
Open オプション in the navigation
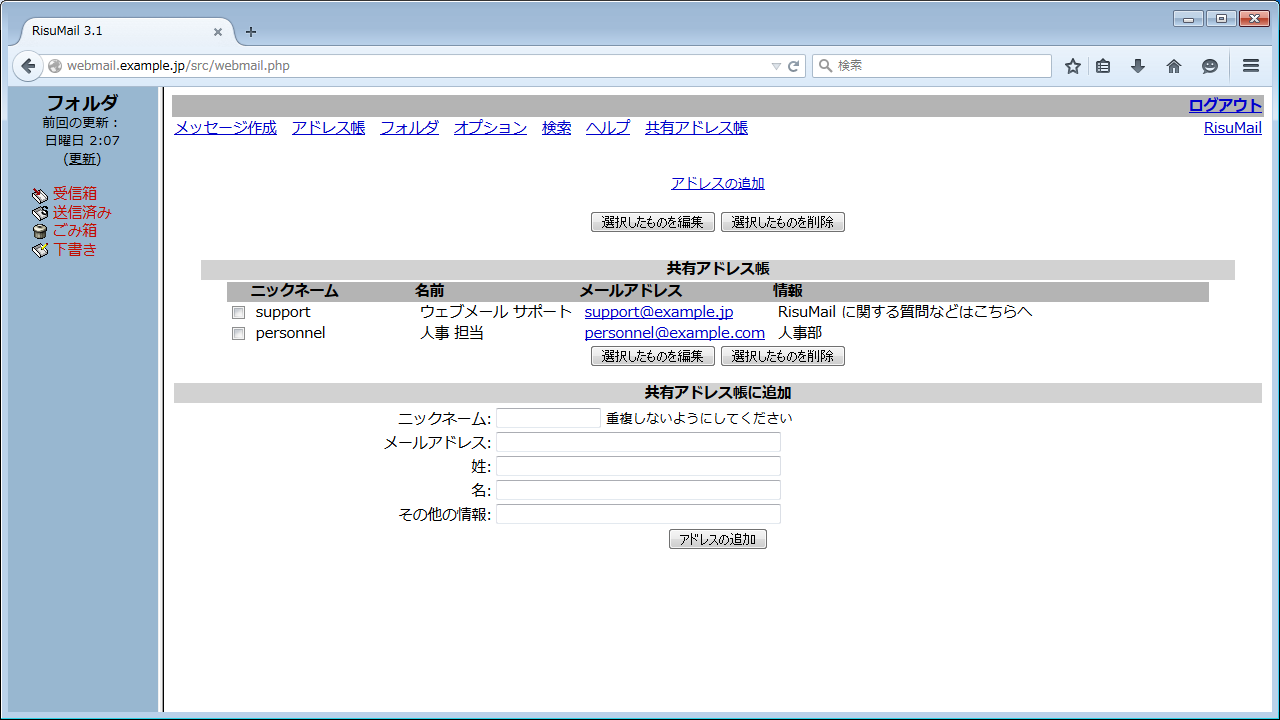(490, 128)
